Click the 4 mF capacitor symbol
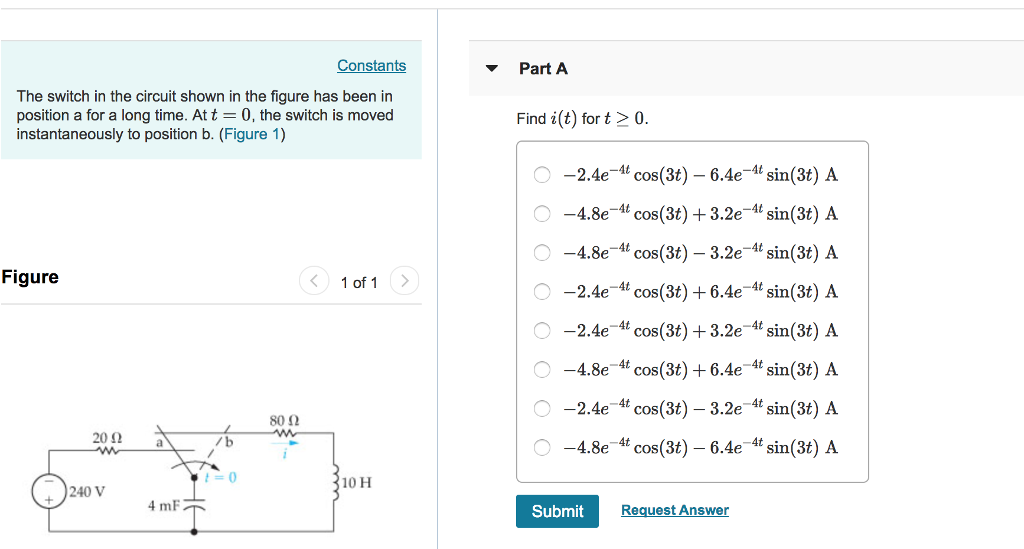The height and width of the screenshot is (549, 1024). pyautogui.click(x=194, y=505)
